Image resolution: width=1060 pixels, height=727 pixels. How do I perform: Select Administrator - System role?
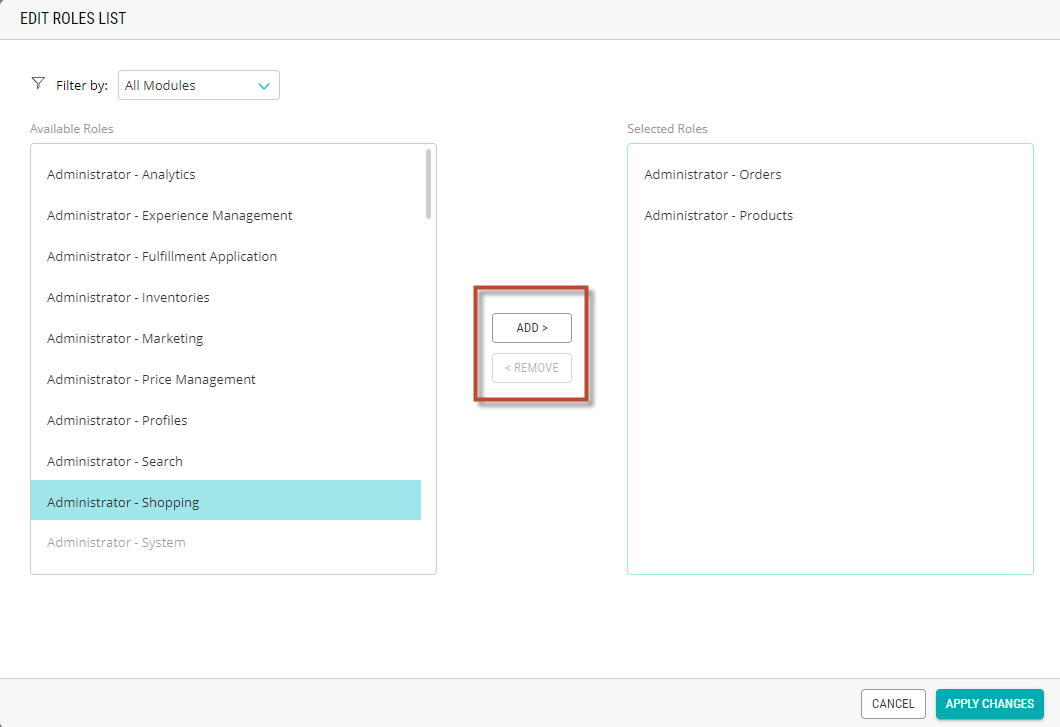(116, 543)
